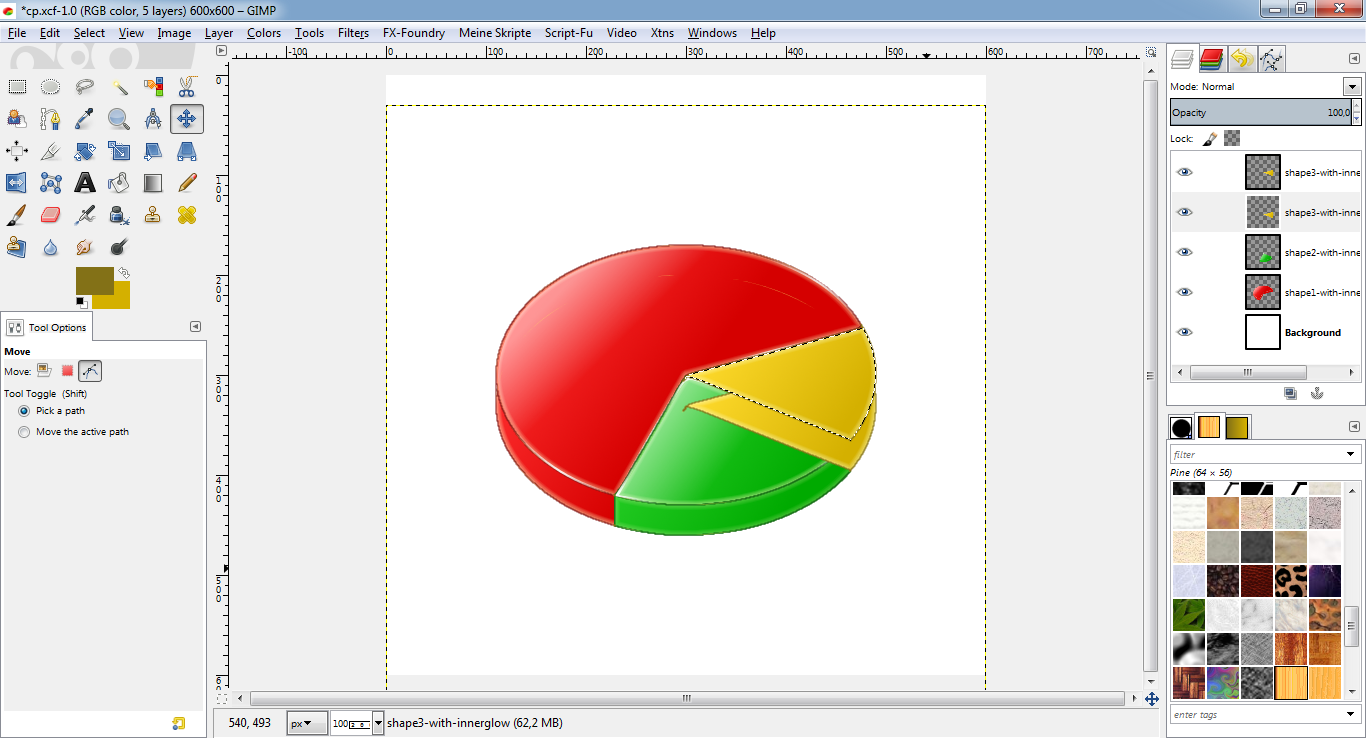Hide the shape1-with-innerglow layer

click(x=1185, y=292)
